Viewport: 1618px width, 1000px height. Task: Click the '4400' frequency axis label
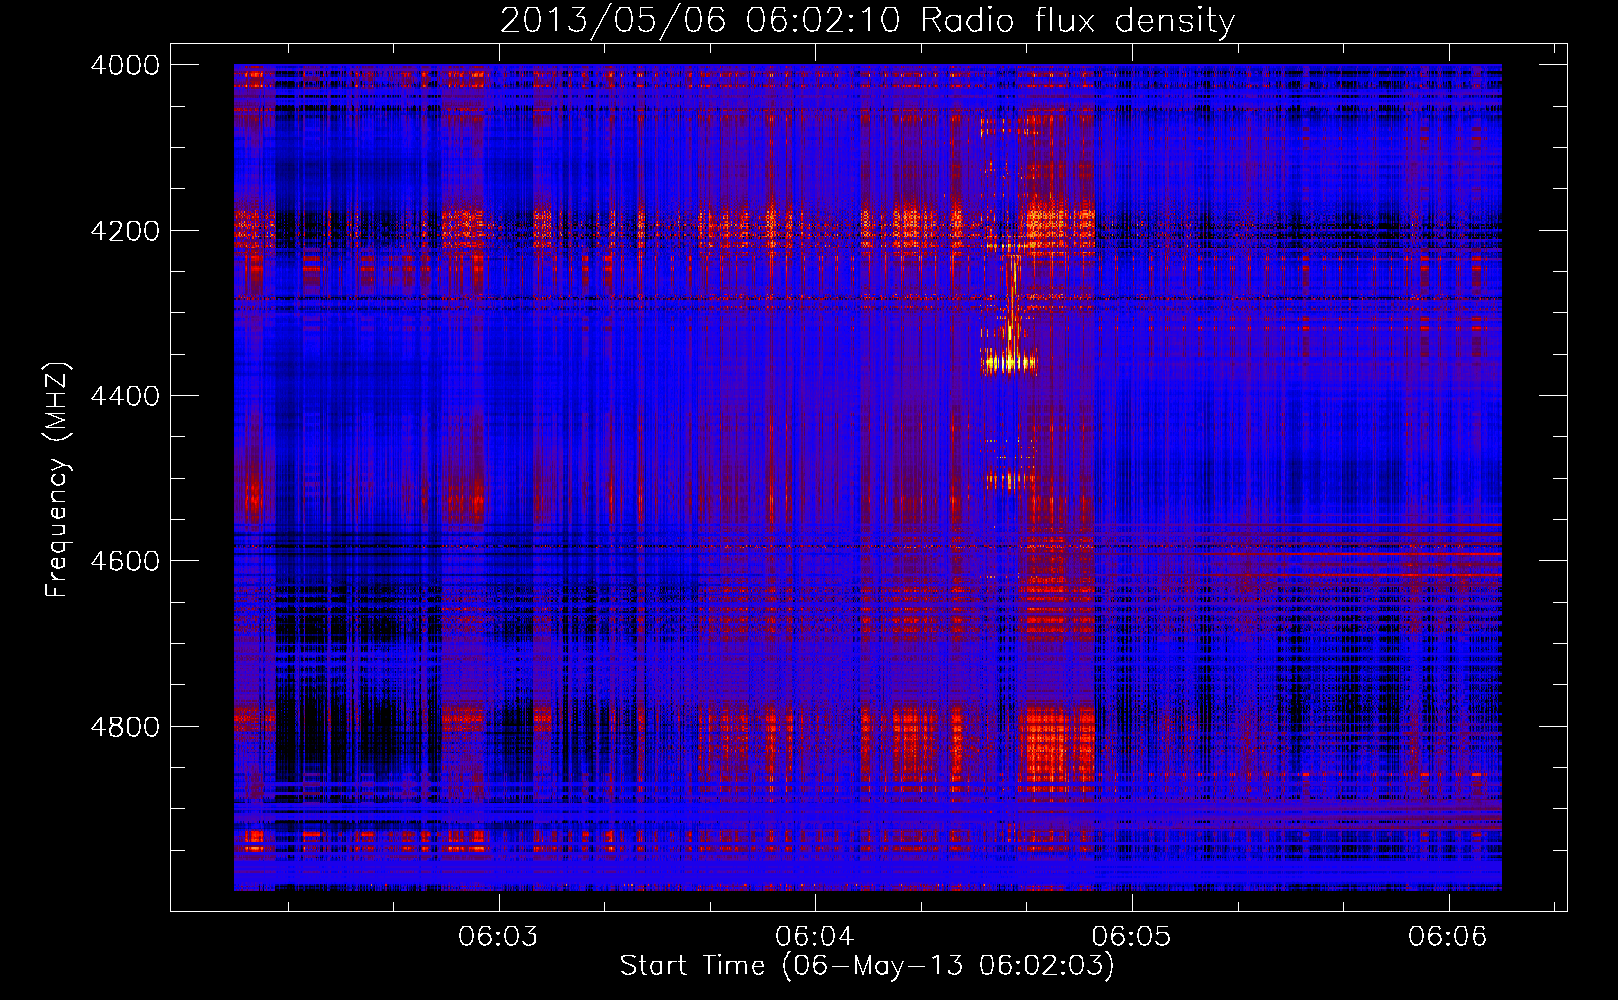[x=125, y=396]
